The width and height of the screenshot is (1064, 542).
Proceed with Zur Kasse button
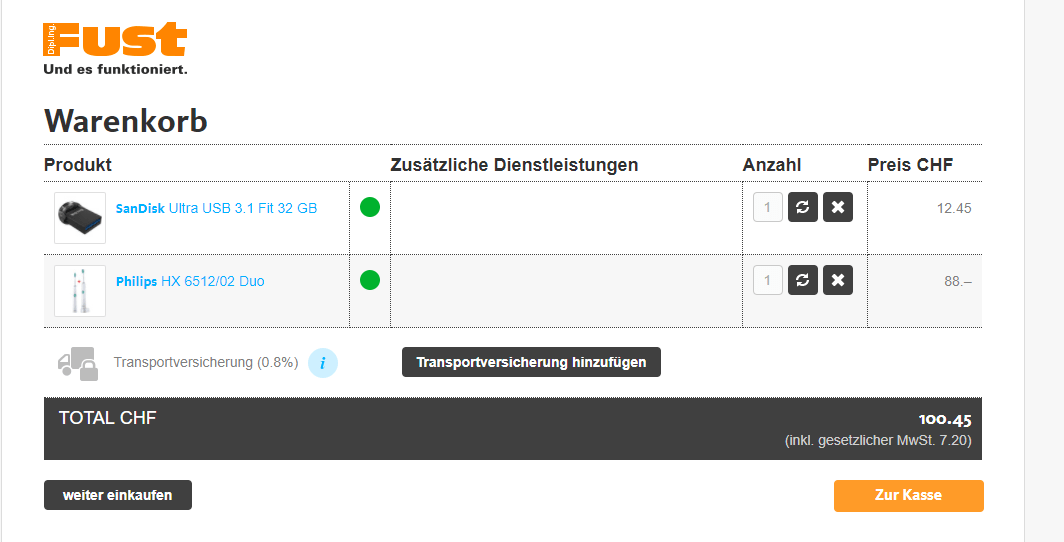[908, 495]
